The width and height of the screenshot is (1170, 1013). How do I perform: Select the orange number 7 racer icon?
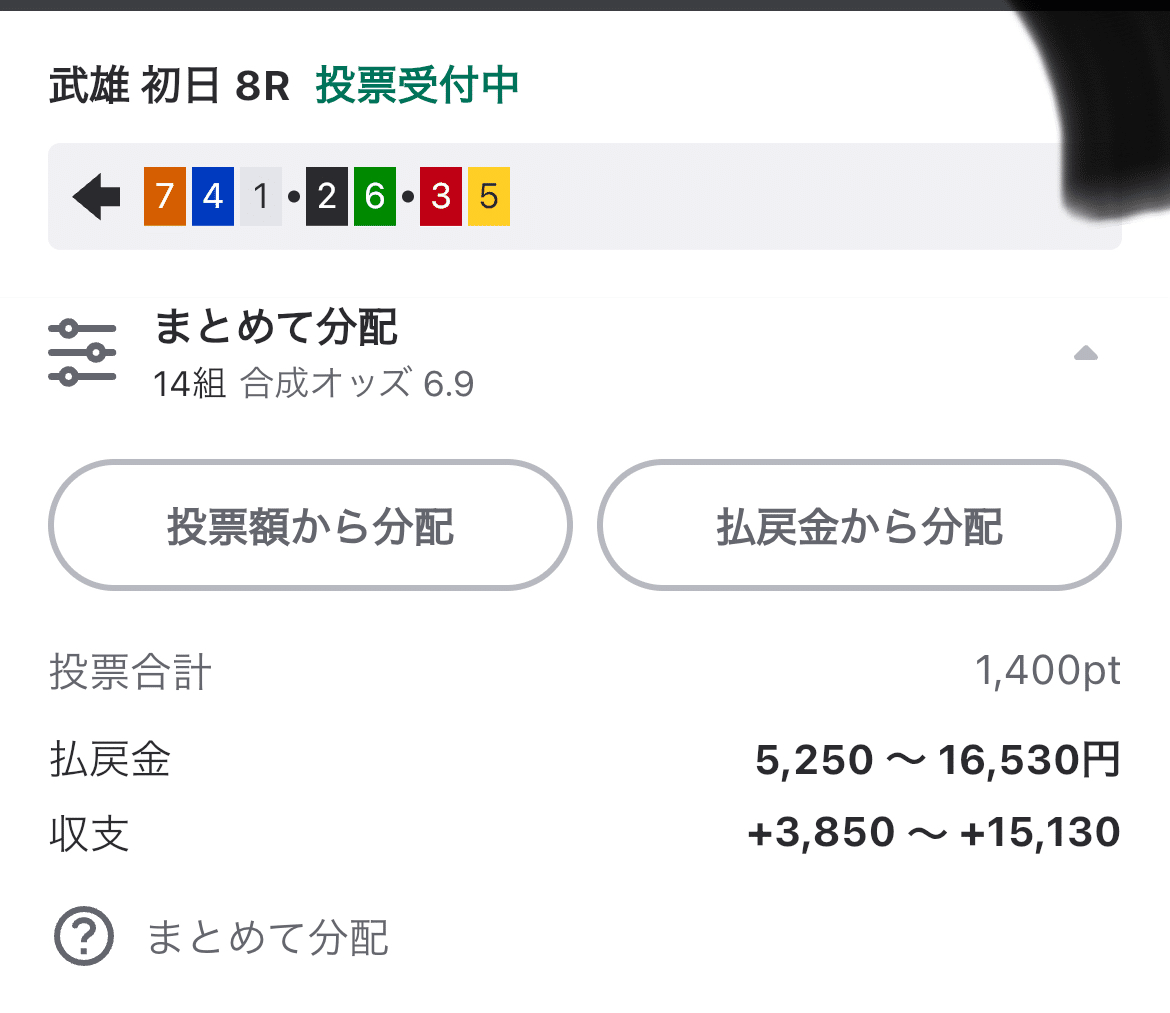(165, 196)
